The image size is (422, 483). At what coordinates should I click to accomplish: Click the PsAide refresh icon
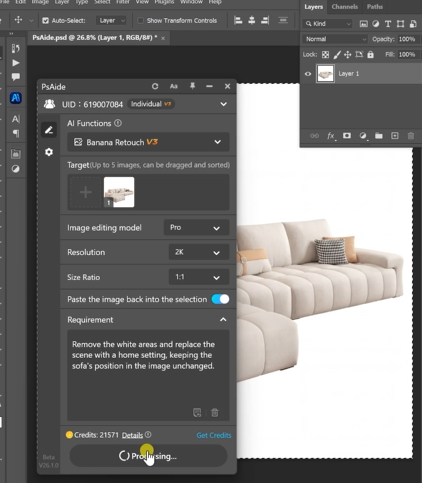coord(155,86)
